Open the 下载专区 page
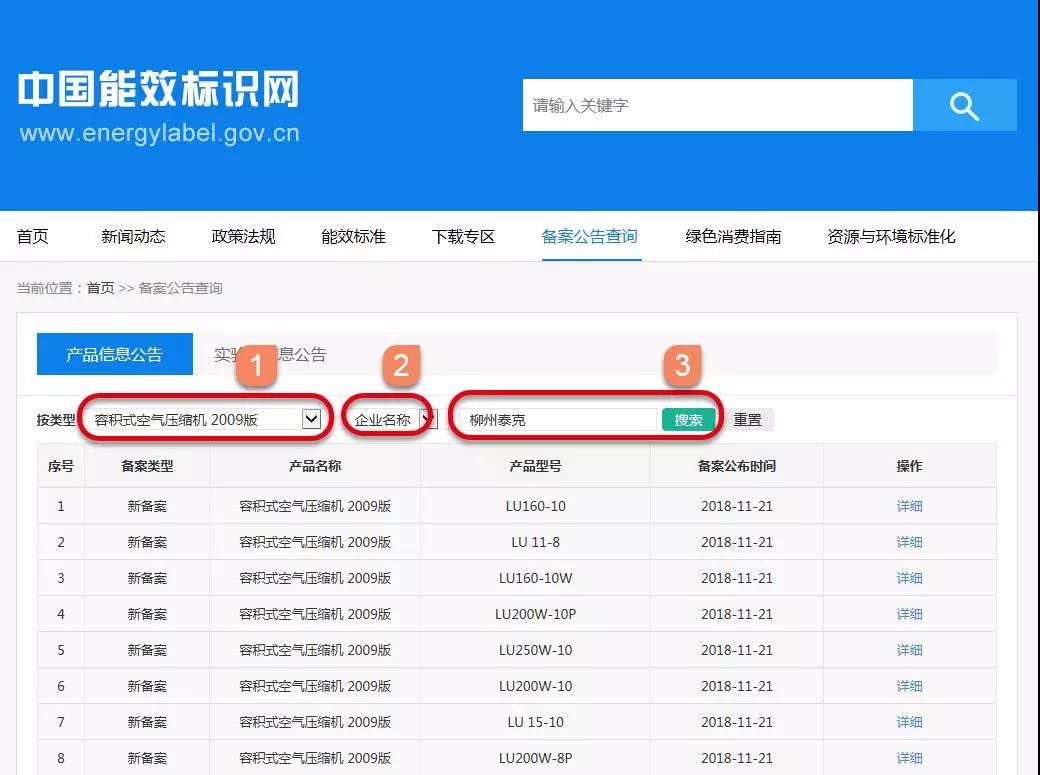The height and width of the screenshot is (775, 1040). tap(461, 236)
